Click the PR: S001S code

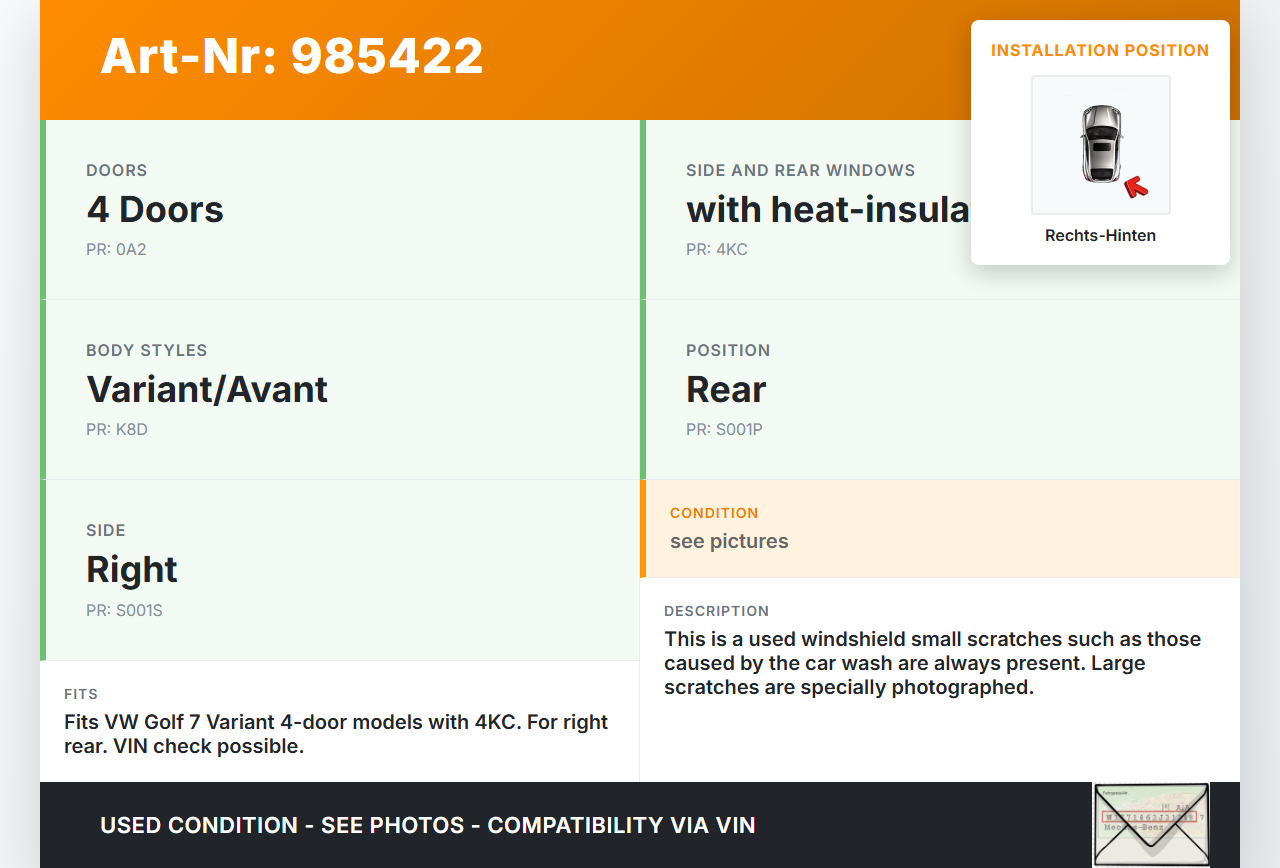[124, 609]
